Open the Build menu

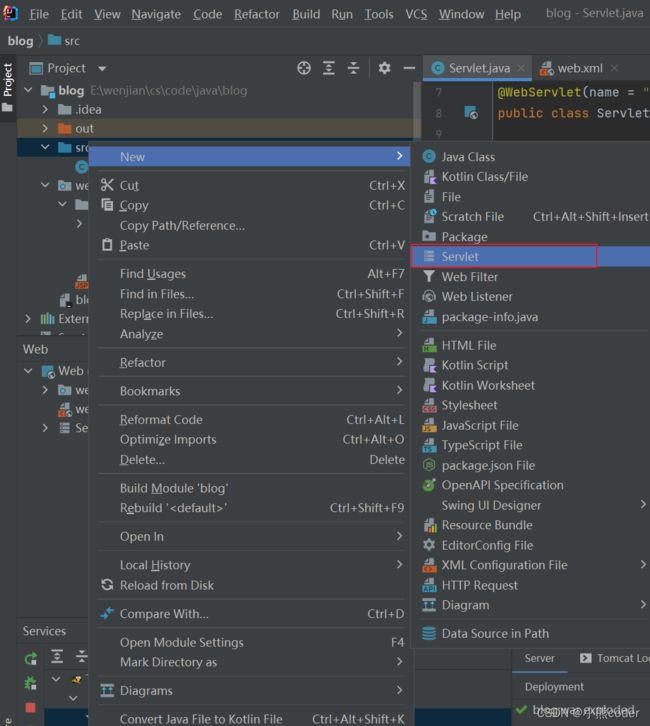click(x=306, y=14)
